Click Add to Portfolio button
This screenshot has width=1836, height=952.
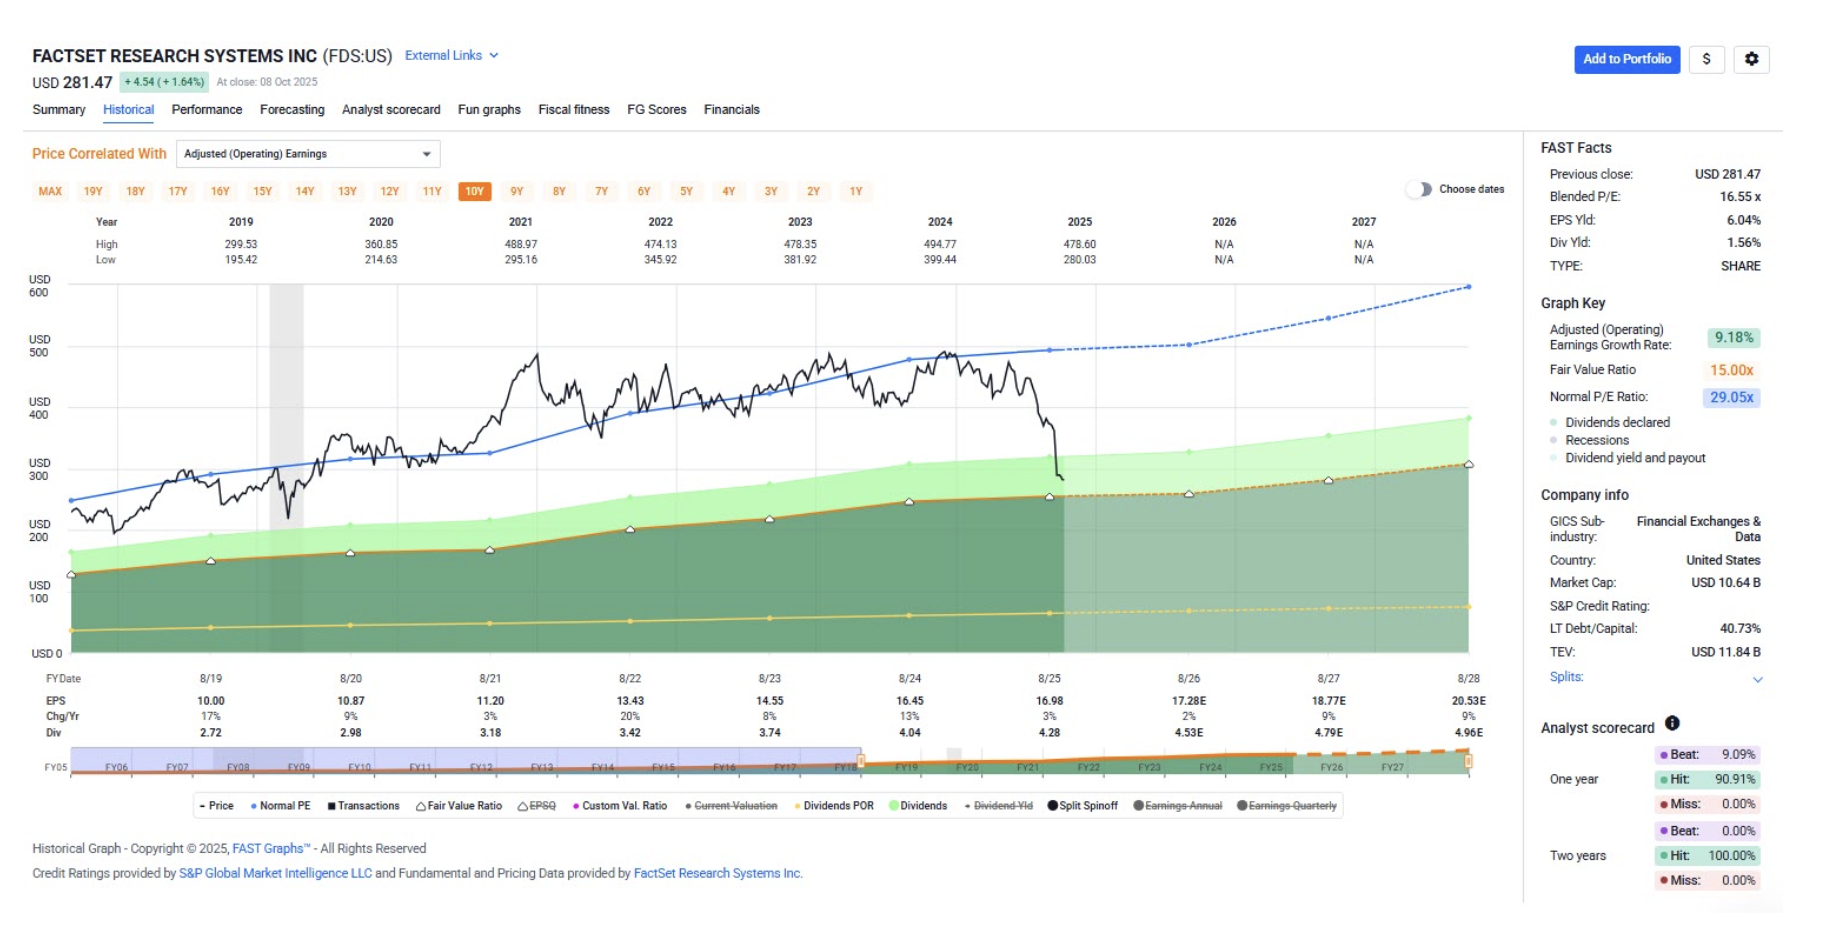(1627, 59)
